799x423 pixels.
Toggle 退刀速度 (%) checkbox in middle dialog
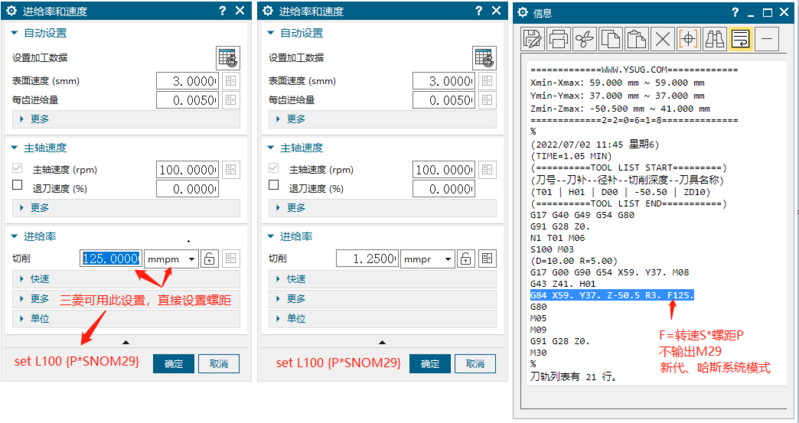[274, 185]
